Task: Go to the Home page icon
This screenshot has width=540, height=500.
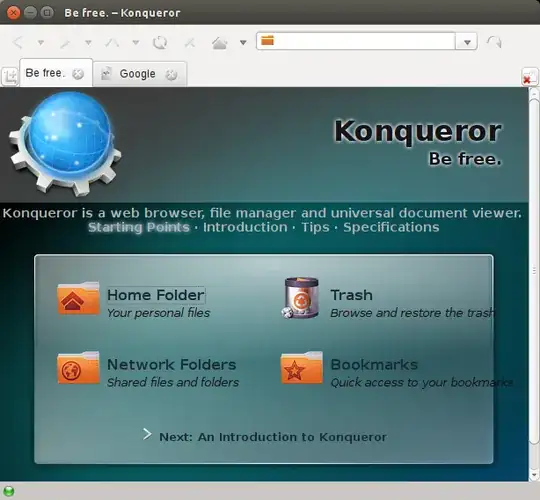Action: pos(219,43)
